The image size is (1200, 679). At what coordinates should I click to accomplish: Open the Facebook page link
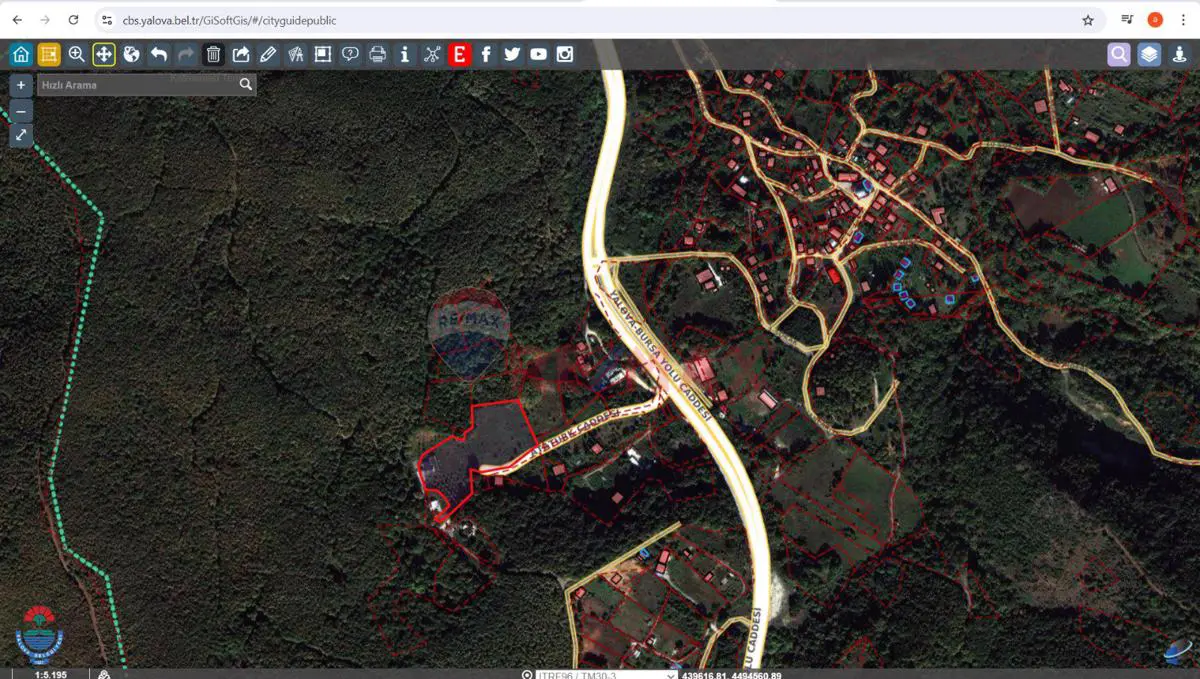[486, 55]
